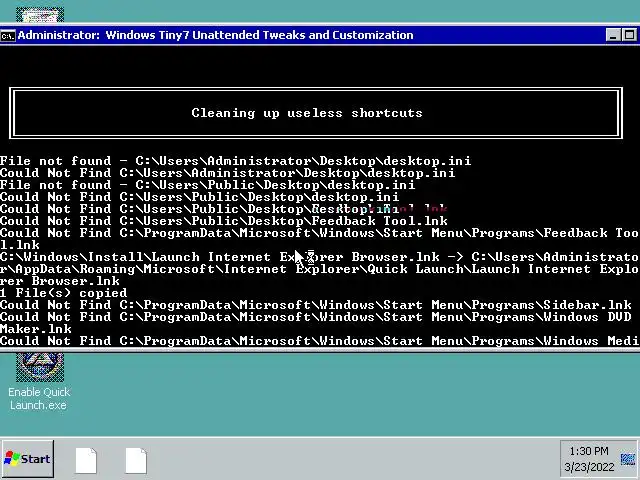Click the command prompt window system icon

[8, 36]
